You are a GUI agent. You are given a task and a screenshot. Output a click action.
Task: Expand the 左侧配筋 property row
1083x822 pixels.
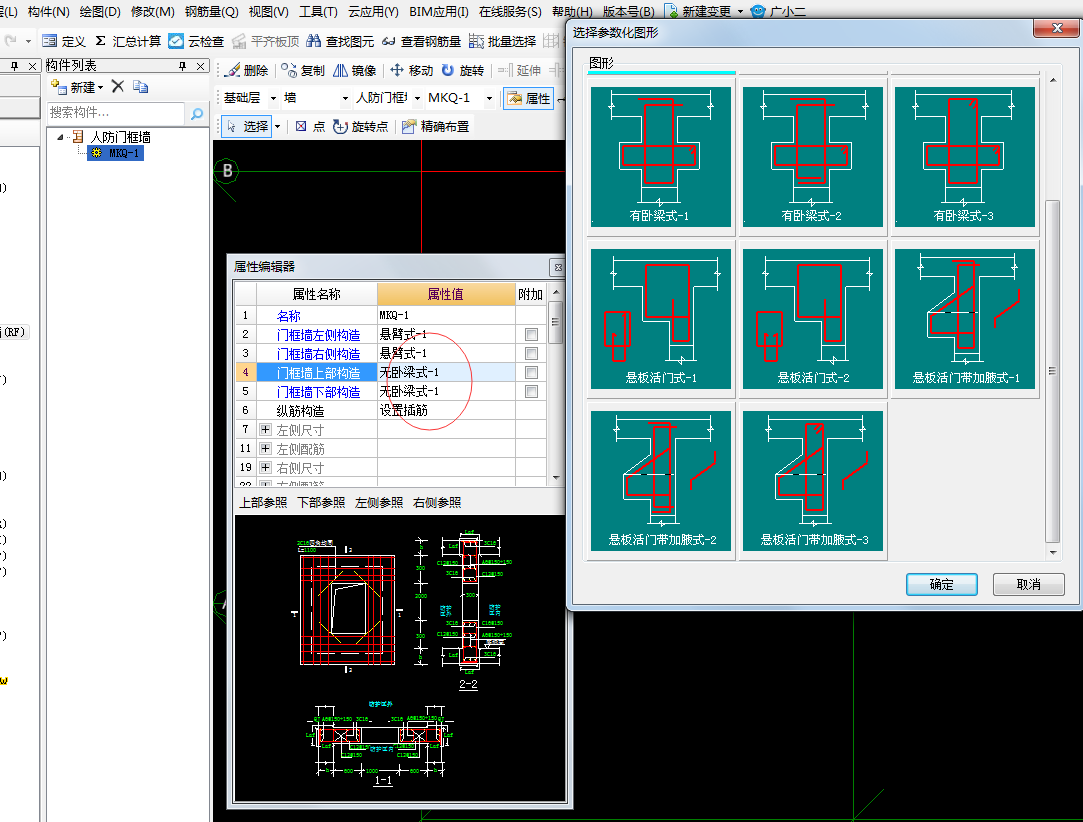tap(265, 449)
